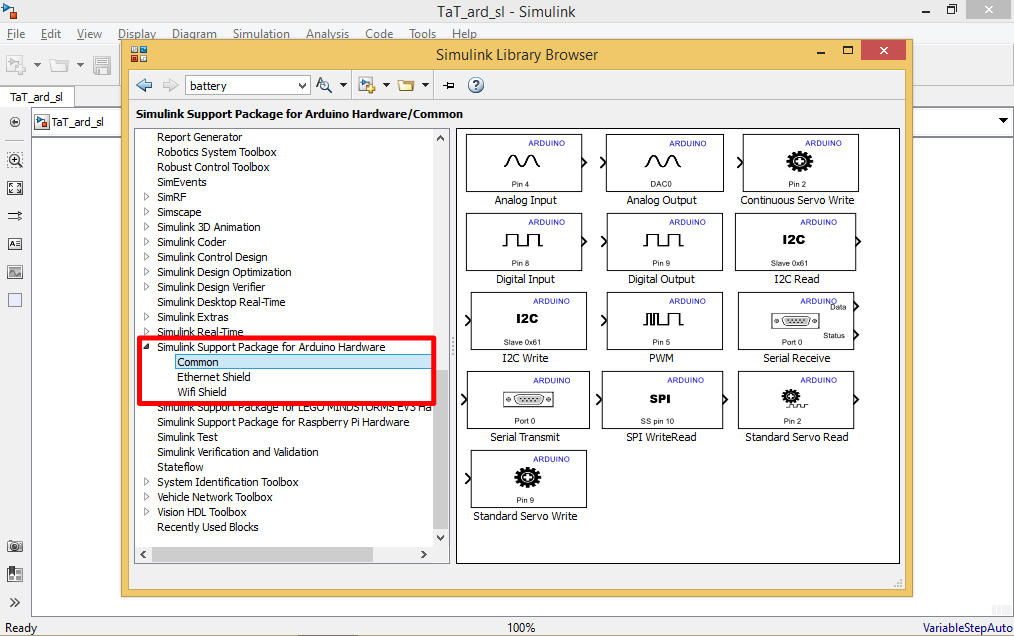Select the I2C Read block
Screen dimensions: 1014x636
tap(795, 242)
